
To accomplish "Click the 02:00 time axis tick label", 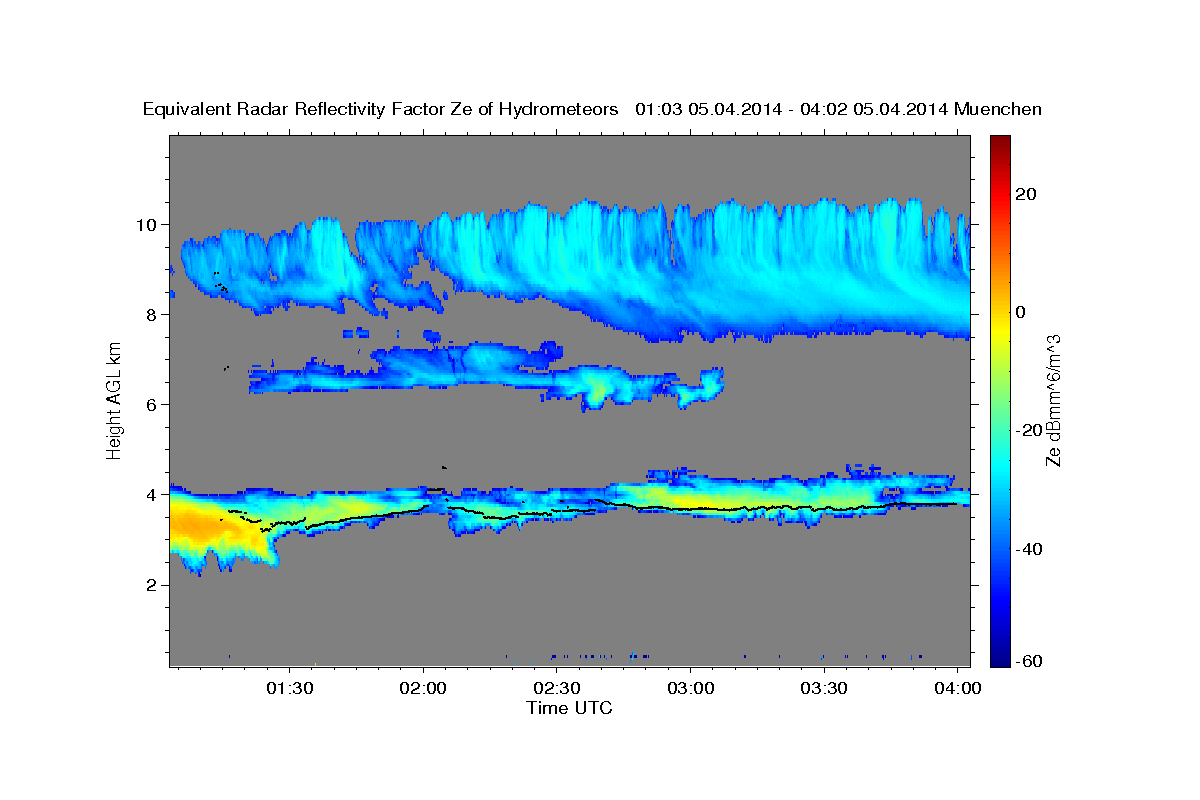I will coord(423,689).
